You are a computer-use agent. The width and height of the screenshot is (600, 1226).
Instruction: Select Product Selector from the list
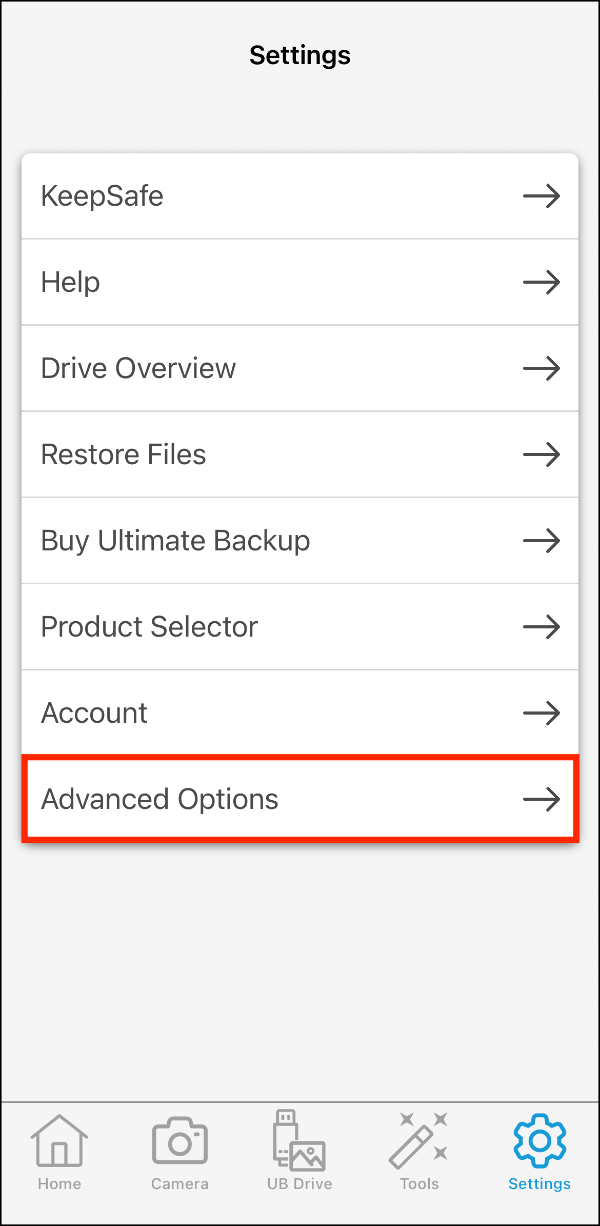(300, 627)
